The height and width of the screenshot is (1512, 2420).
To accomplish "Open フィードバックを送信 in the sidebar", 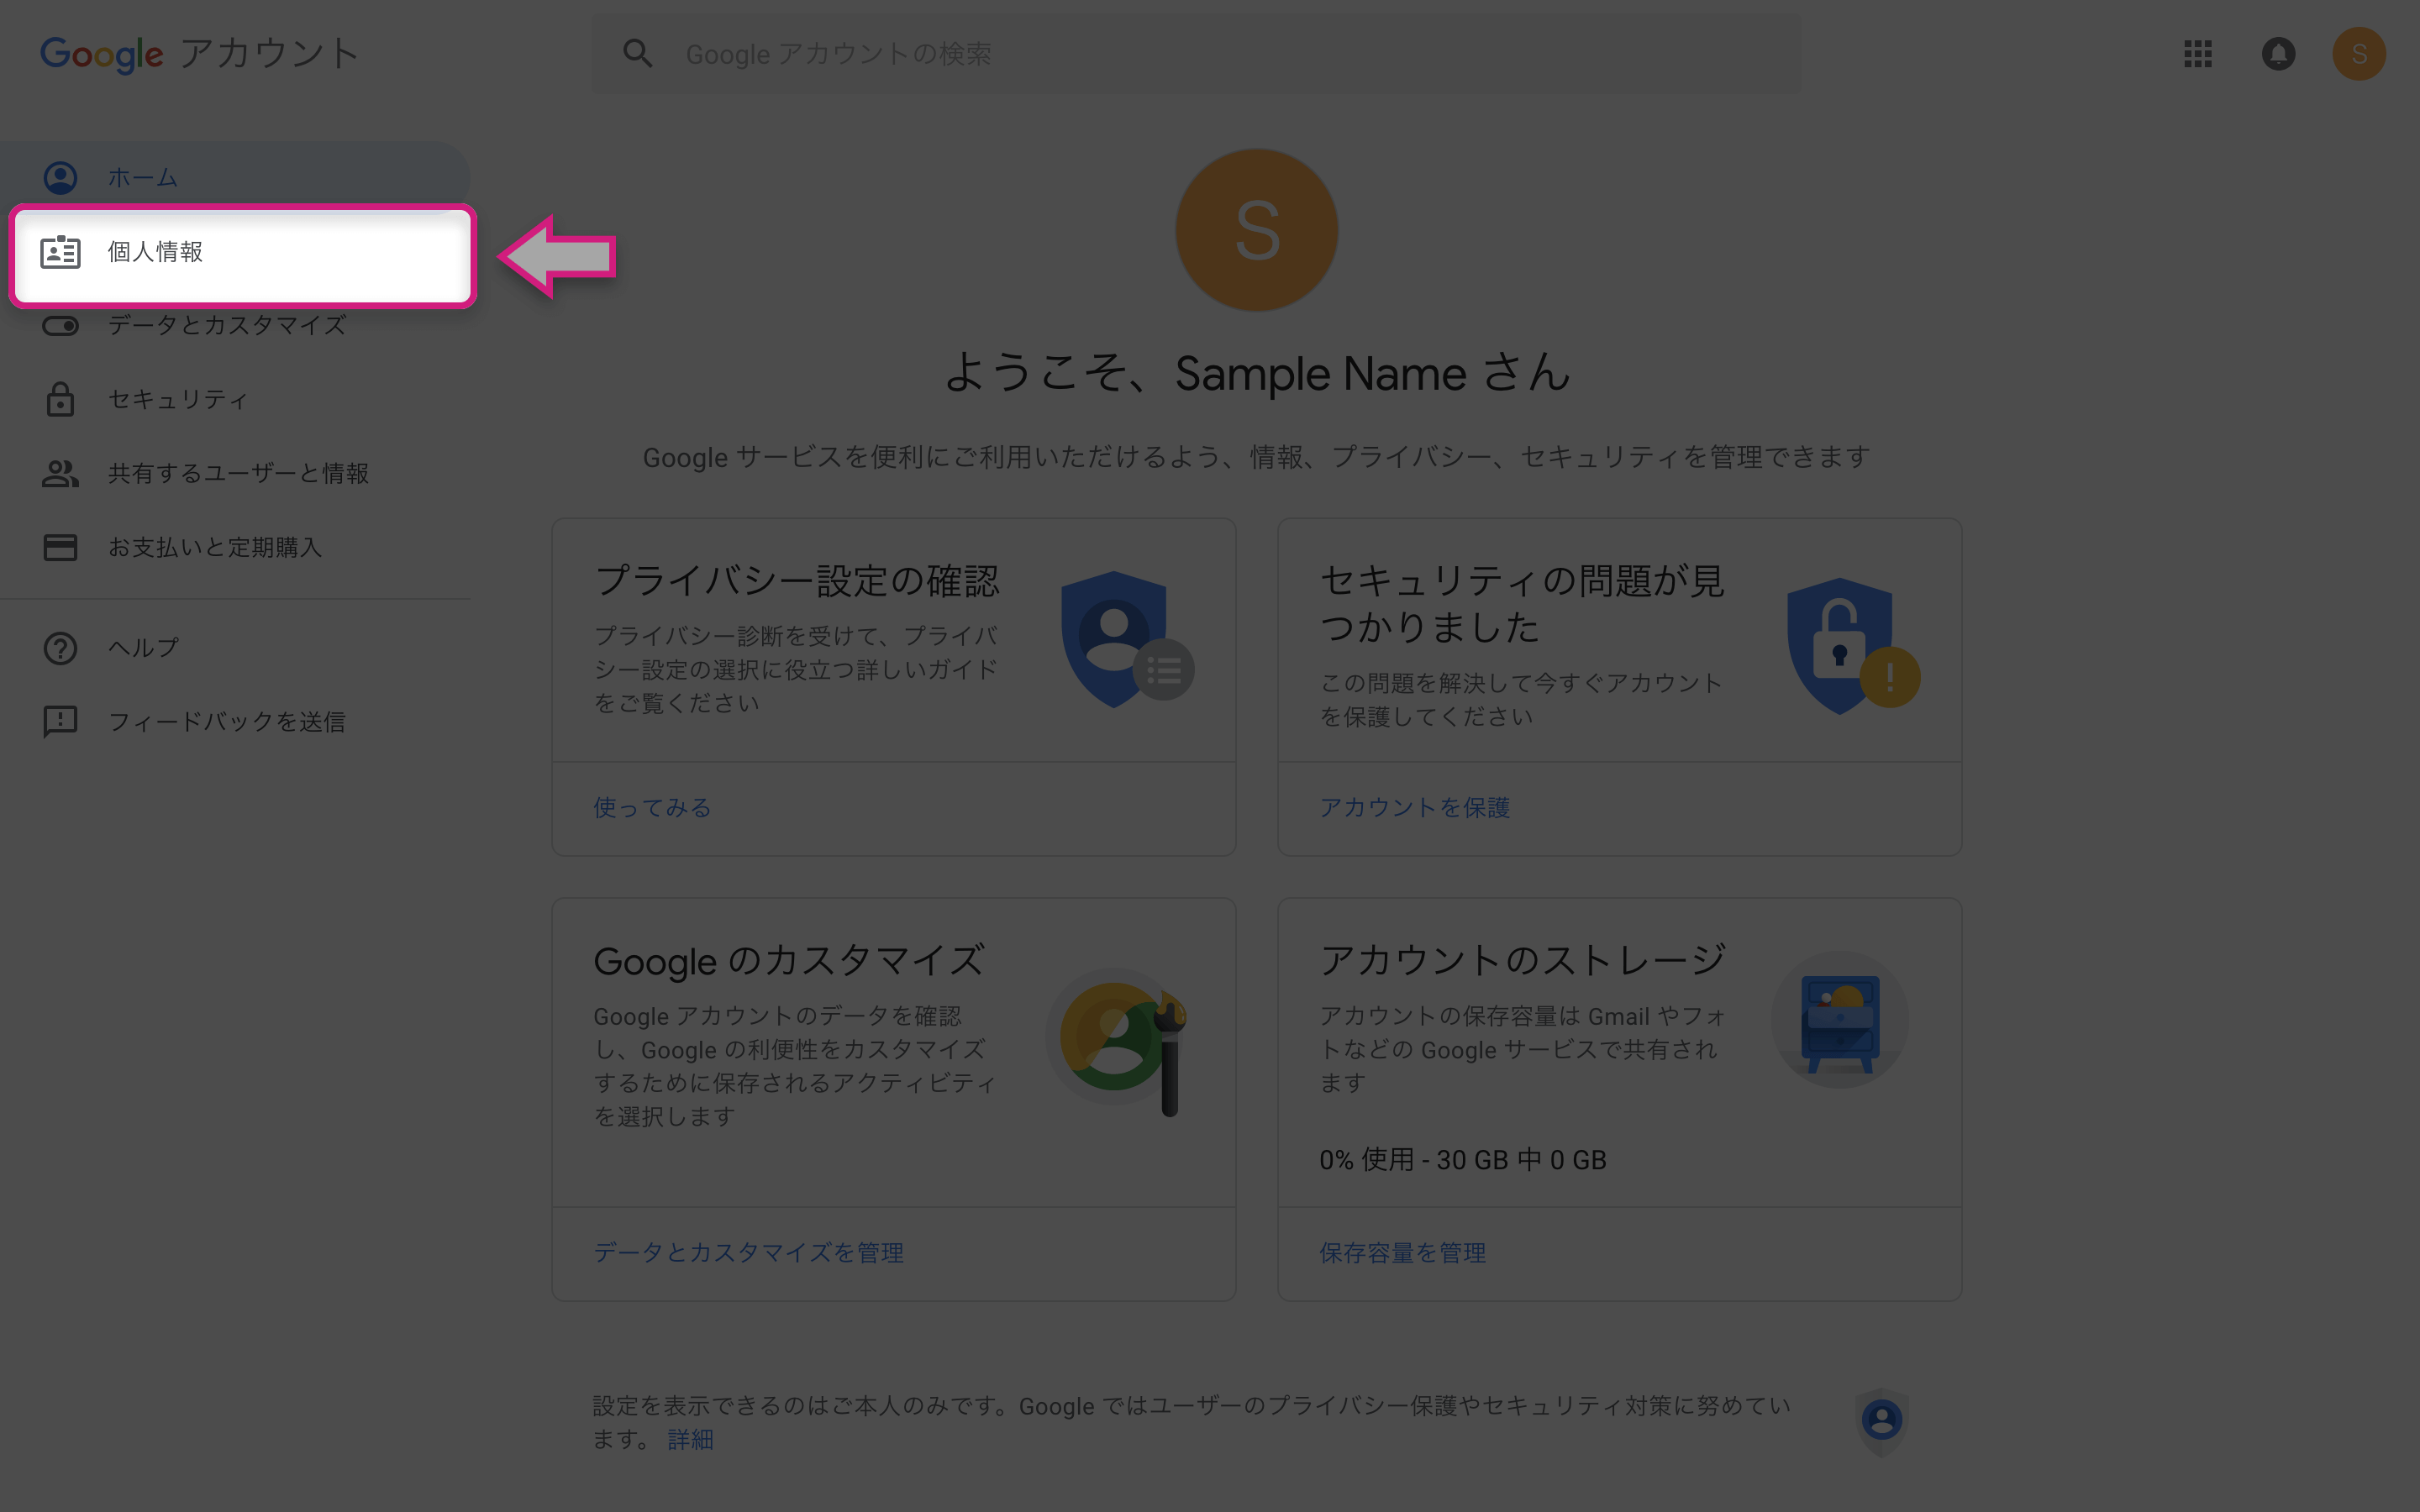I will [x=236, y=721].
